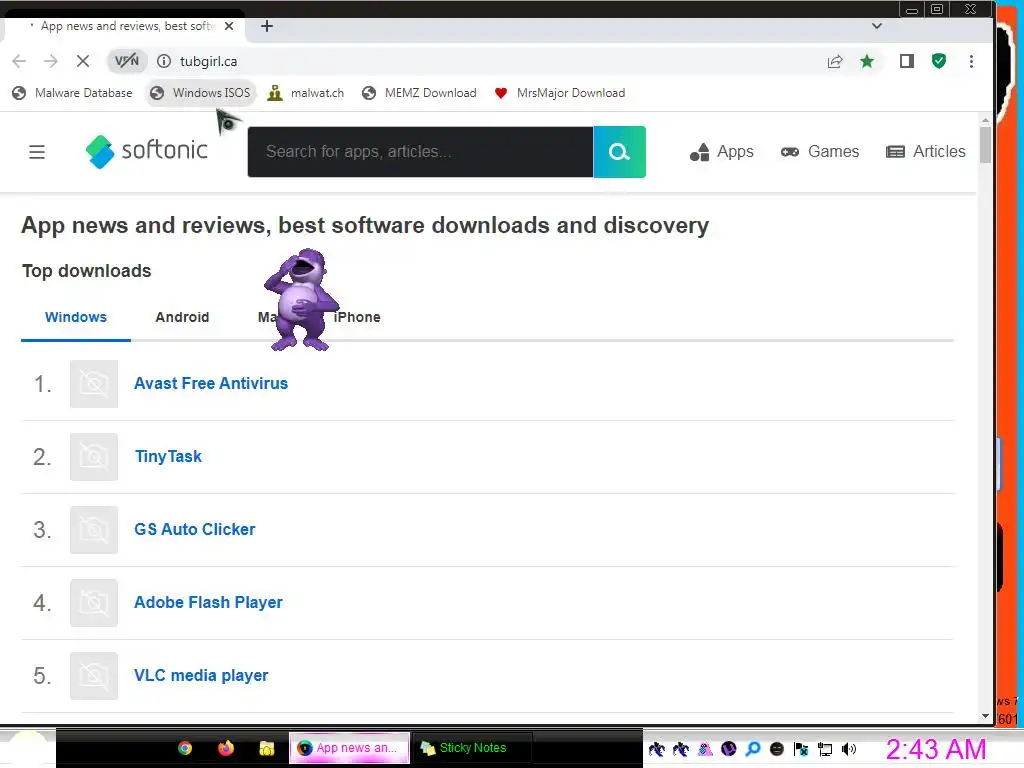The image size is (1024, 768).
Task: Open the Windows ISOS bookmark
Action: 200,93
